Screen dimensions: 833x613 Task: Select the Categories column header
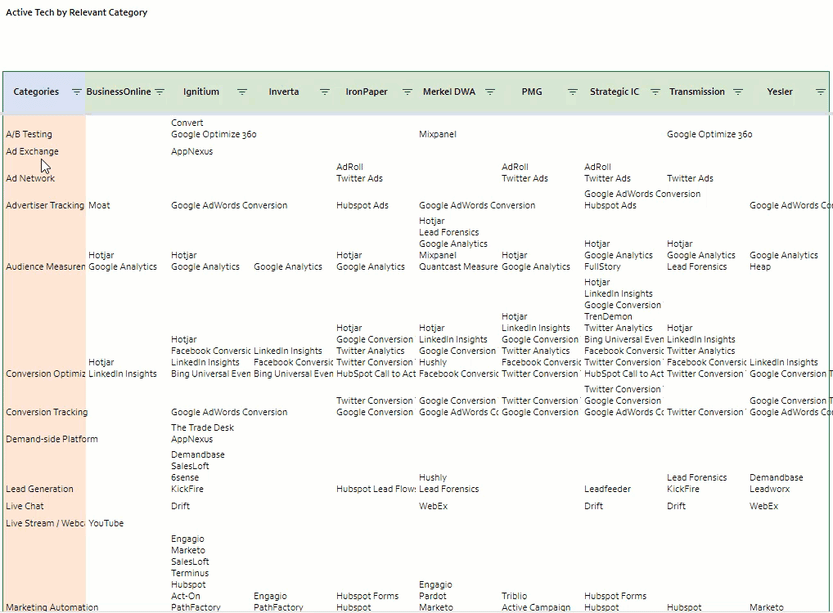click(x=36, y=92)
